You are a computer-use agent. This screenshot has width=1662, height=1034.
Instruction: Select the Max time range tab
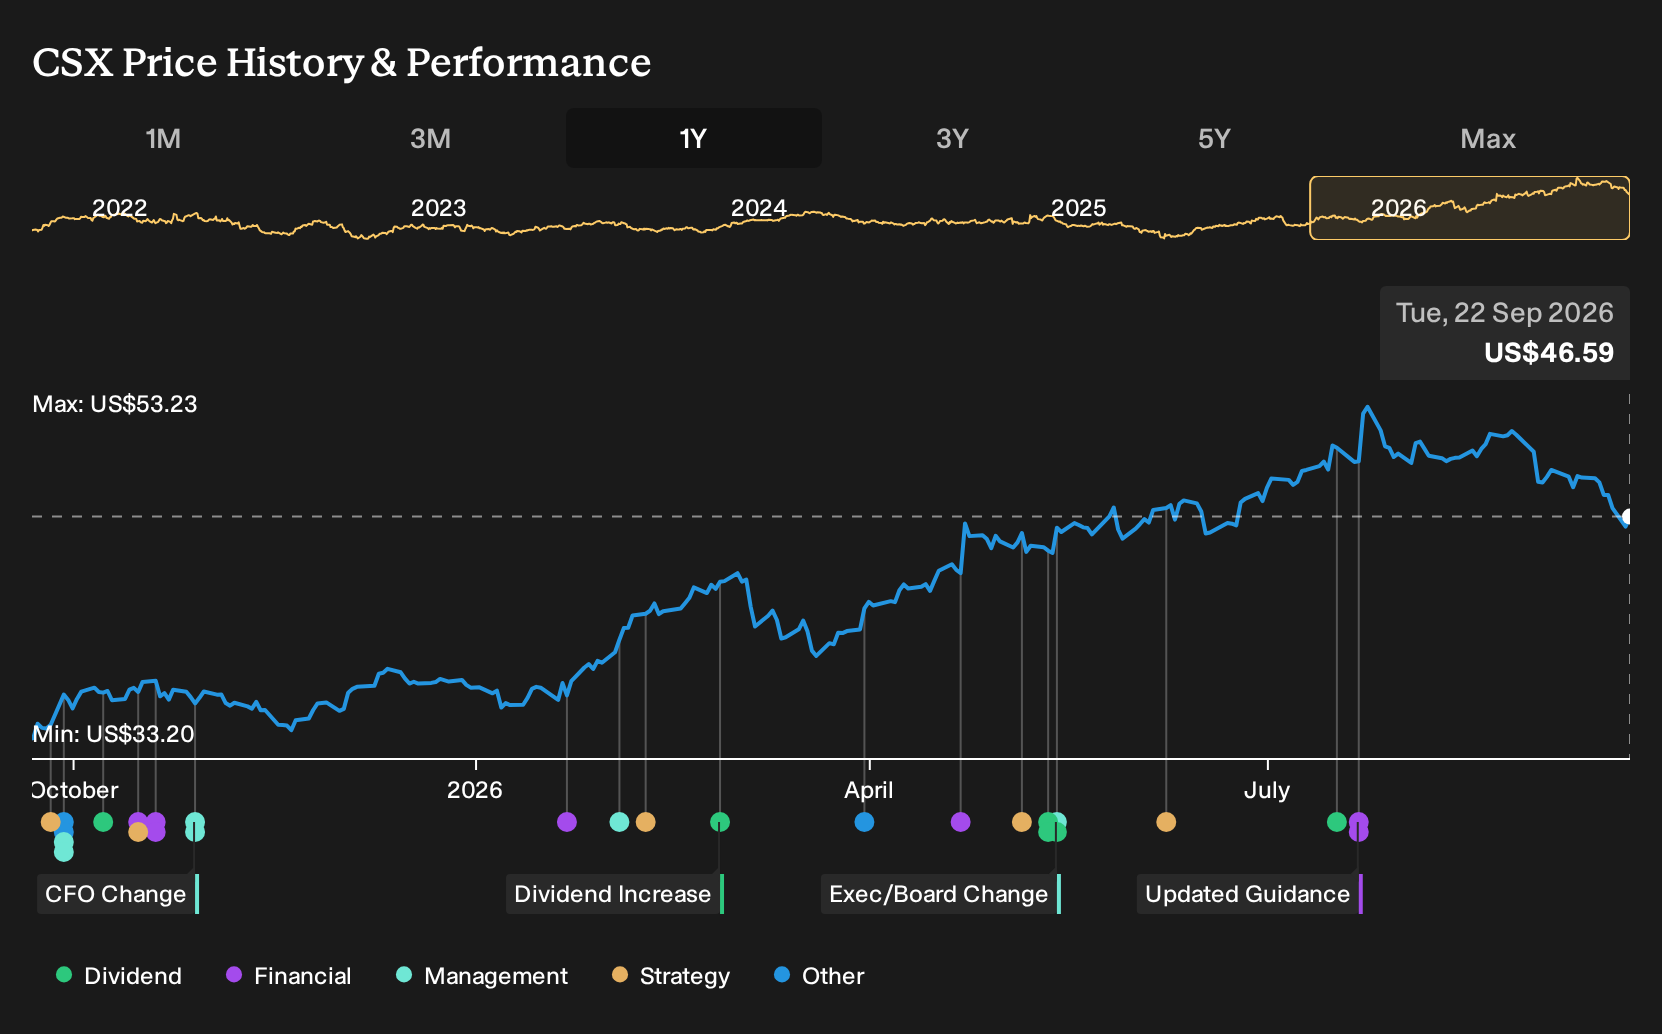1488,138
